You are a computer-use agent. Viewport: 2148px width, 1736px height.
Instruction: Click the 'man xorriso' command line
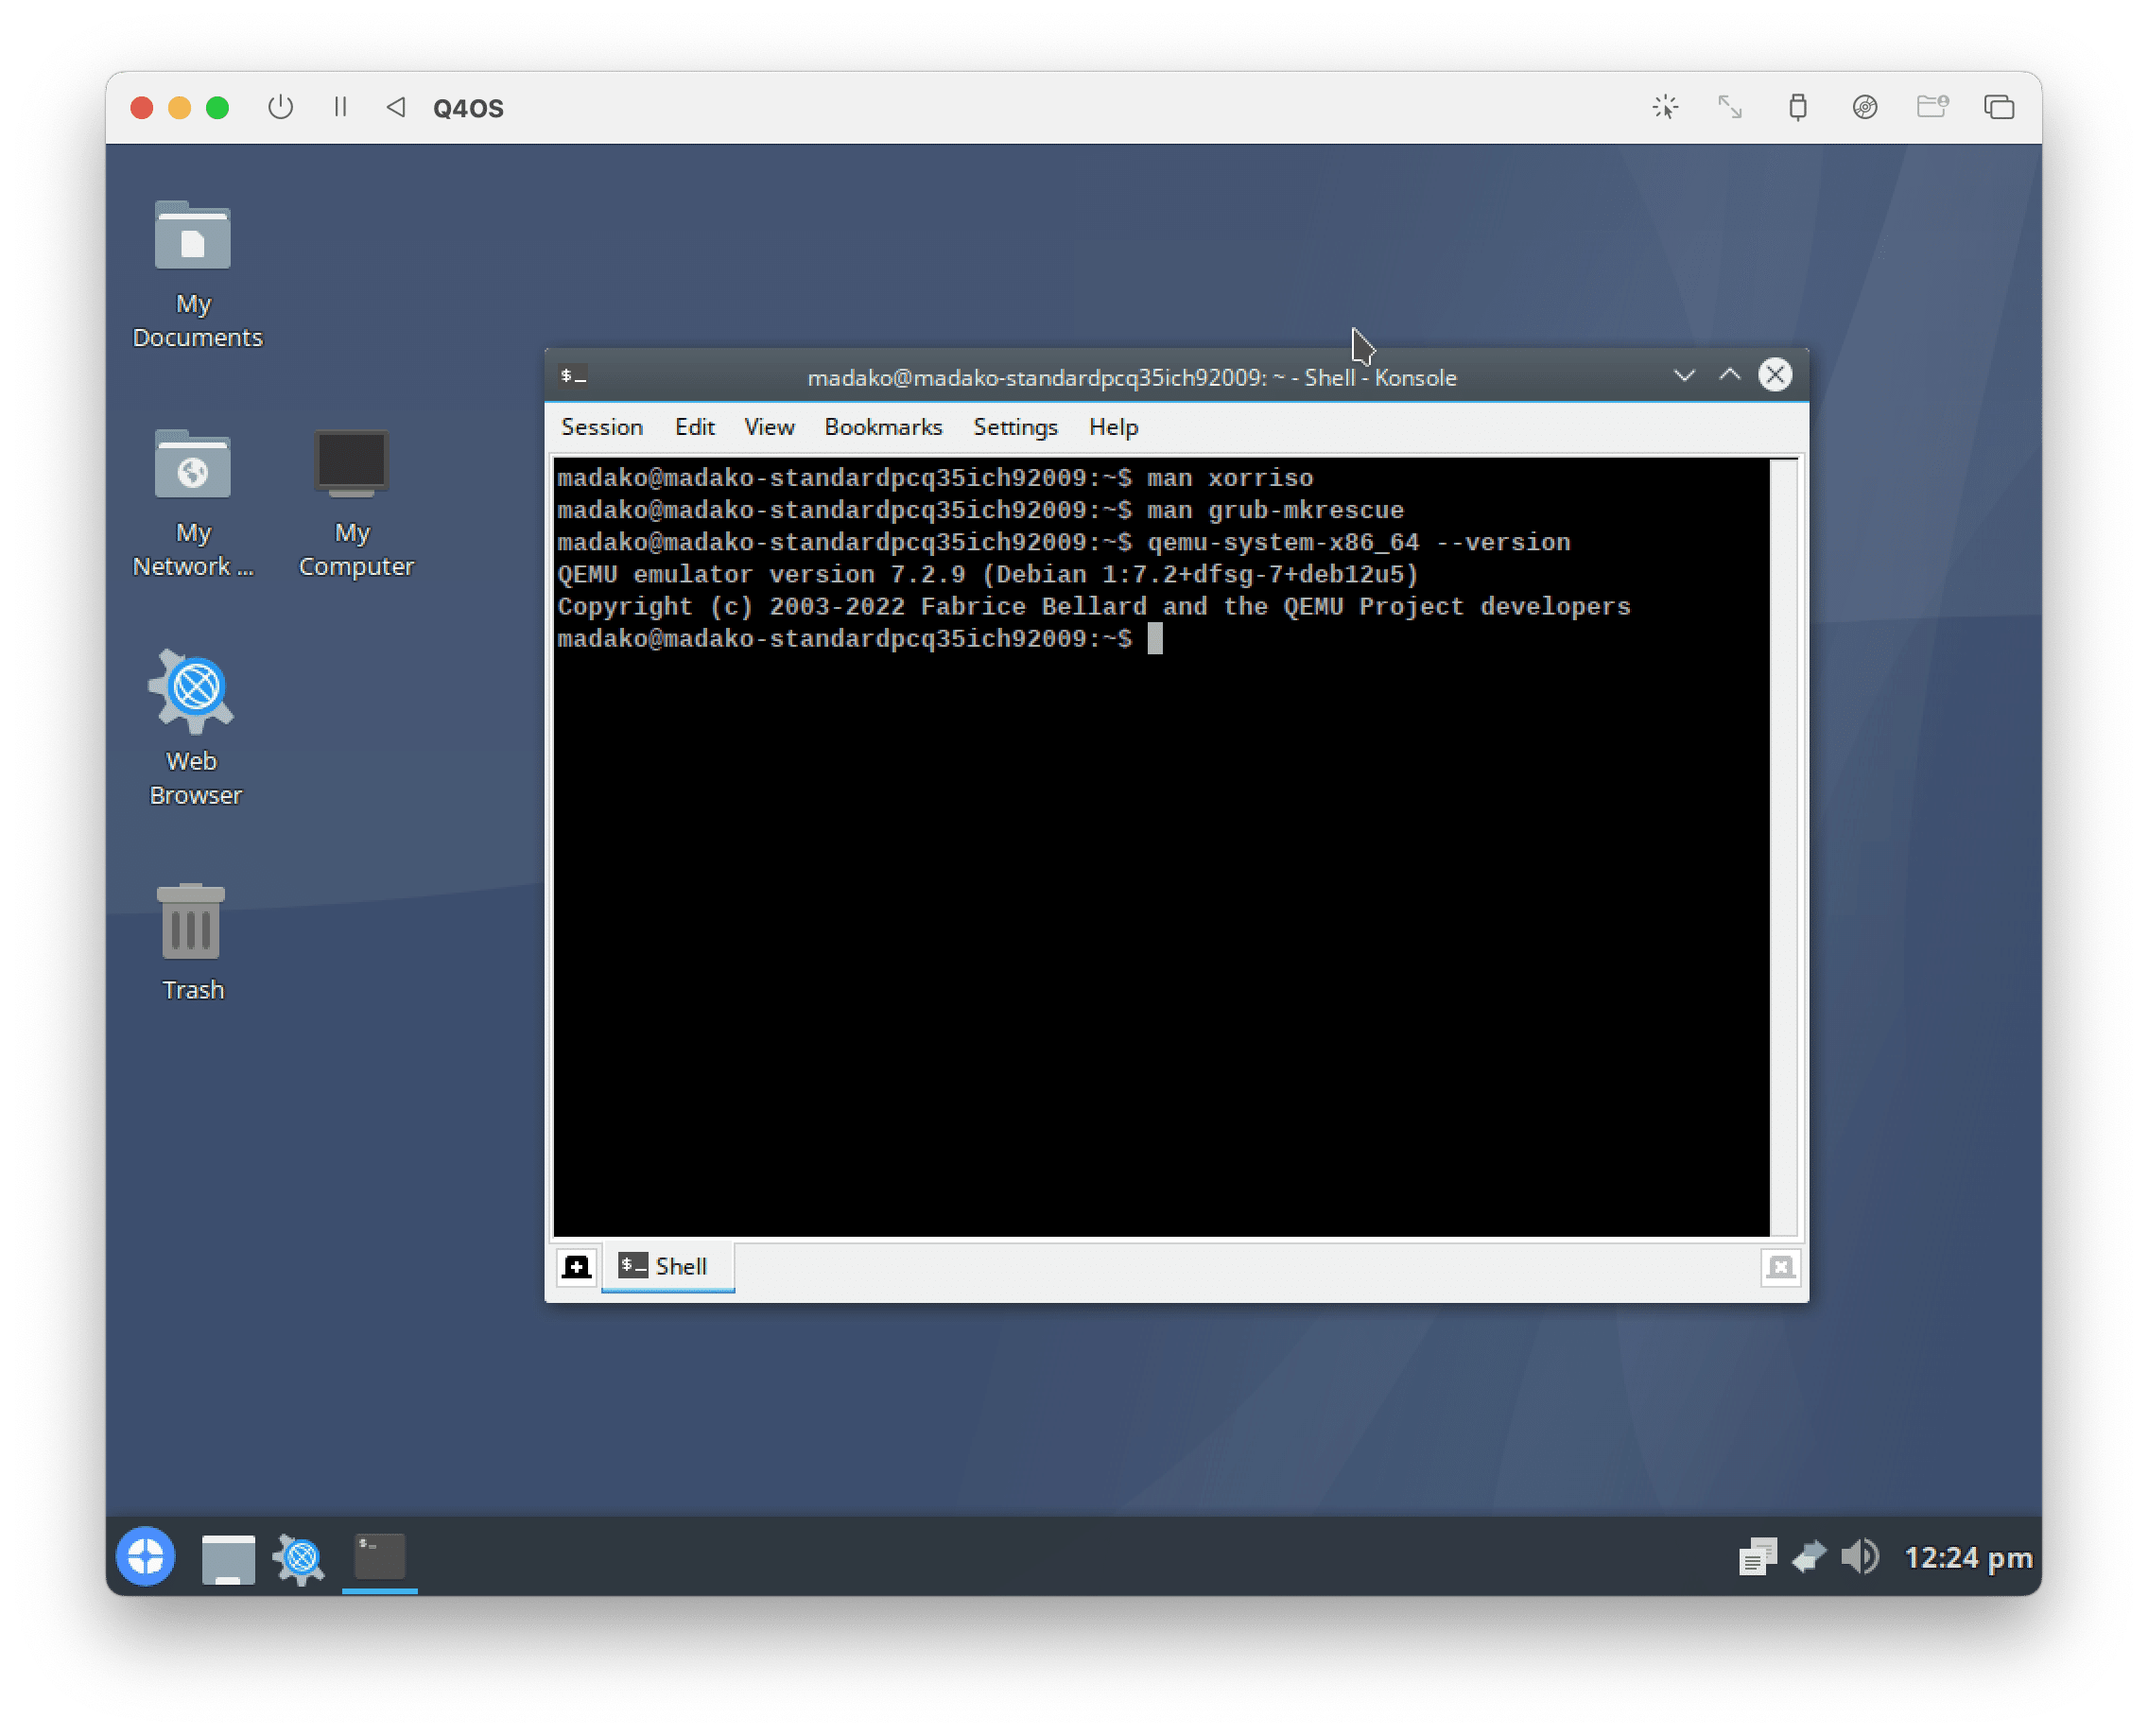[935, 478]
